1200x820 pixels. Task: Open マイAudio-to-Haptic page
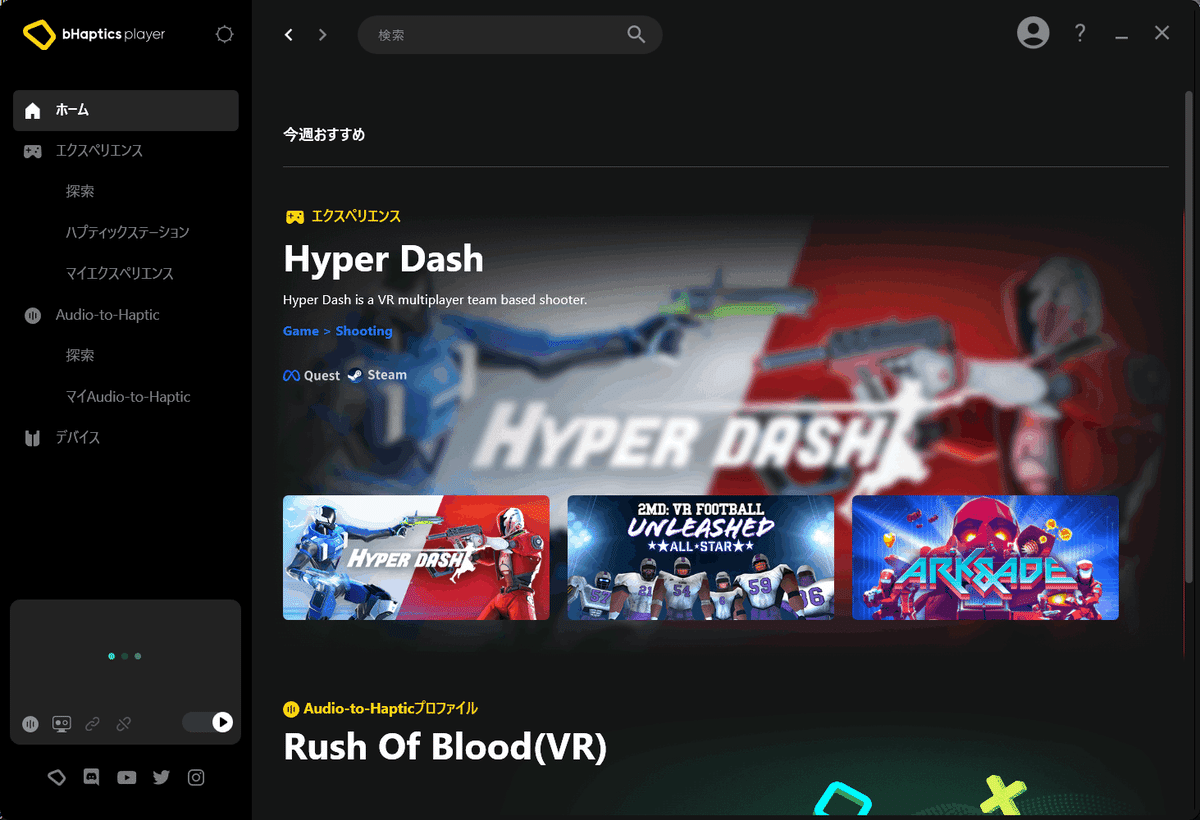[x=126, y=397]
